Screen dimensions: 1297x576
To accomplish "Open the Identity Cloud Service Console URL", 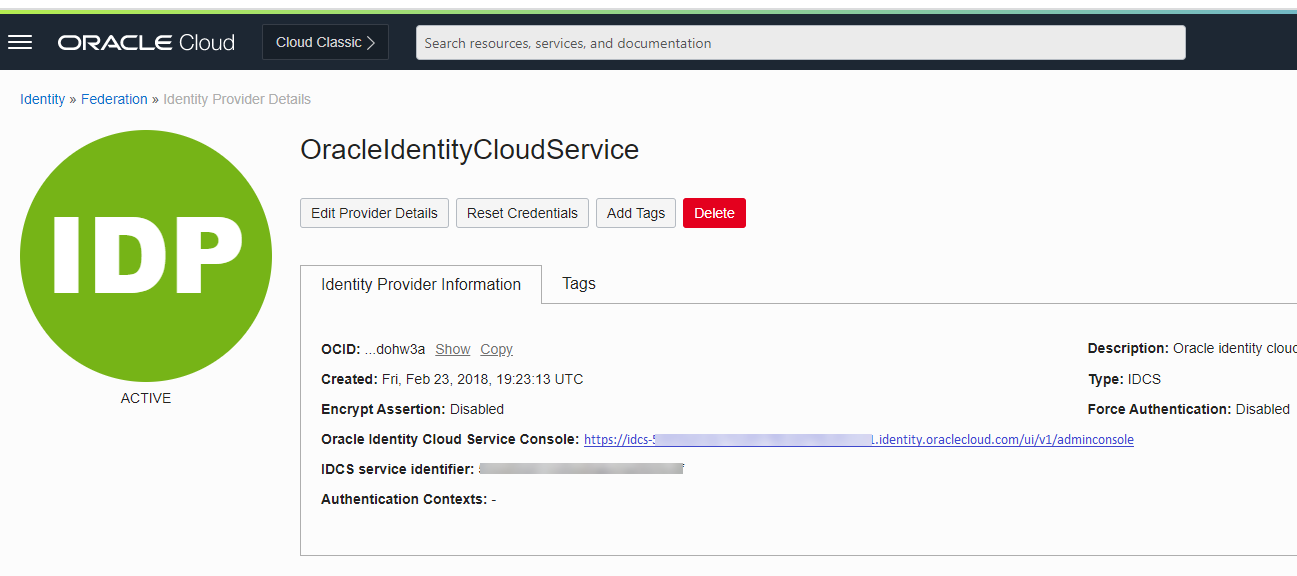I will point(859,439).
